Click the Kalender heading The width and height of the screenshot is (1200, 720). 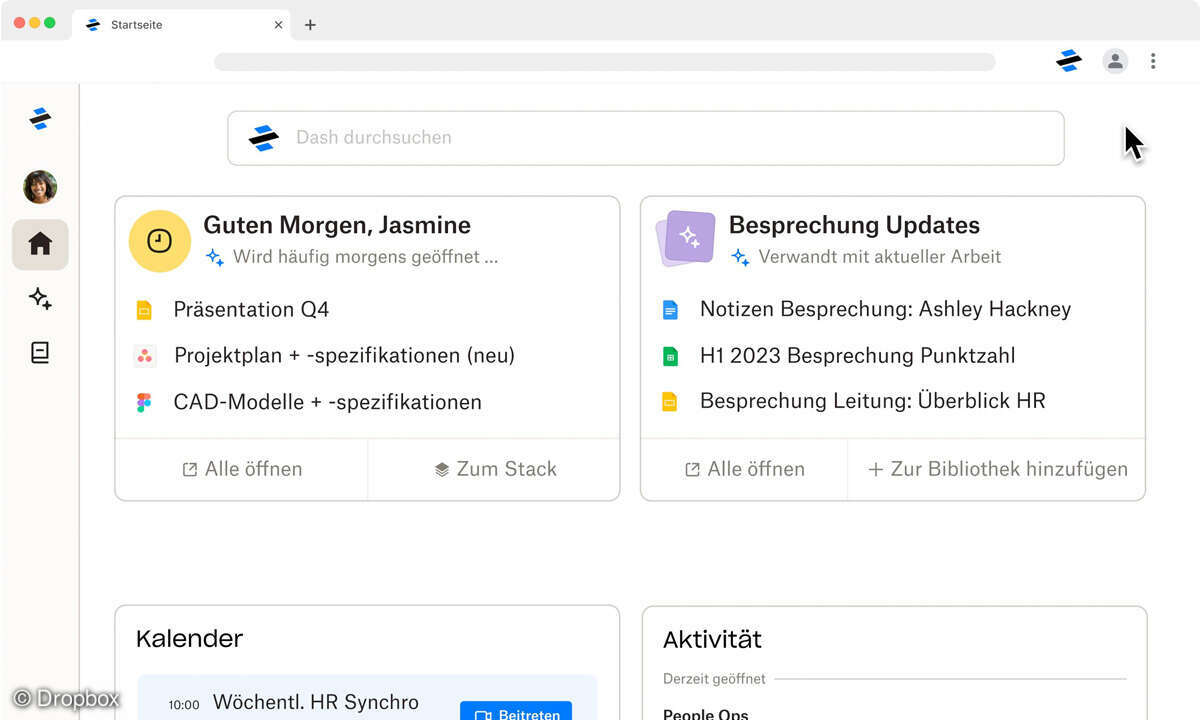190,639
